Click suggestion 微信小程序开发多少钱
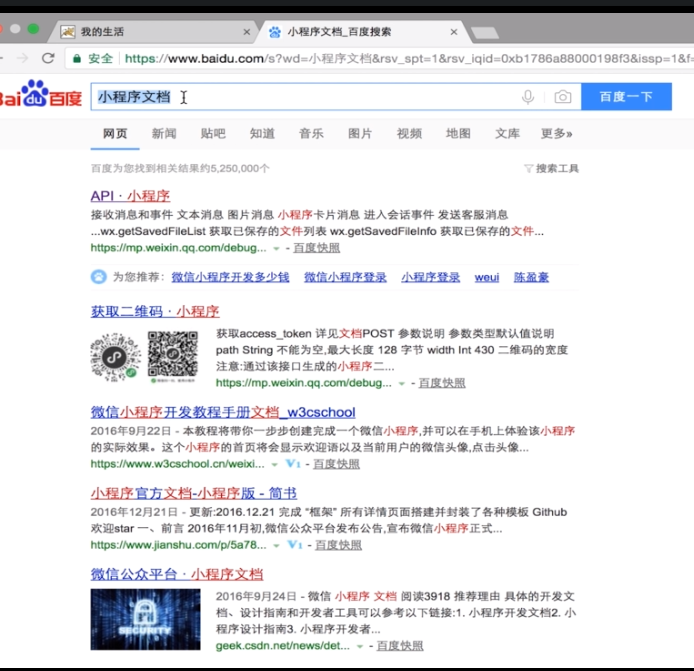This screenshot has width=694, height=671. (x=231, y=277)
